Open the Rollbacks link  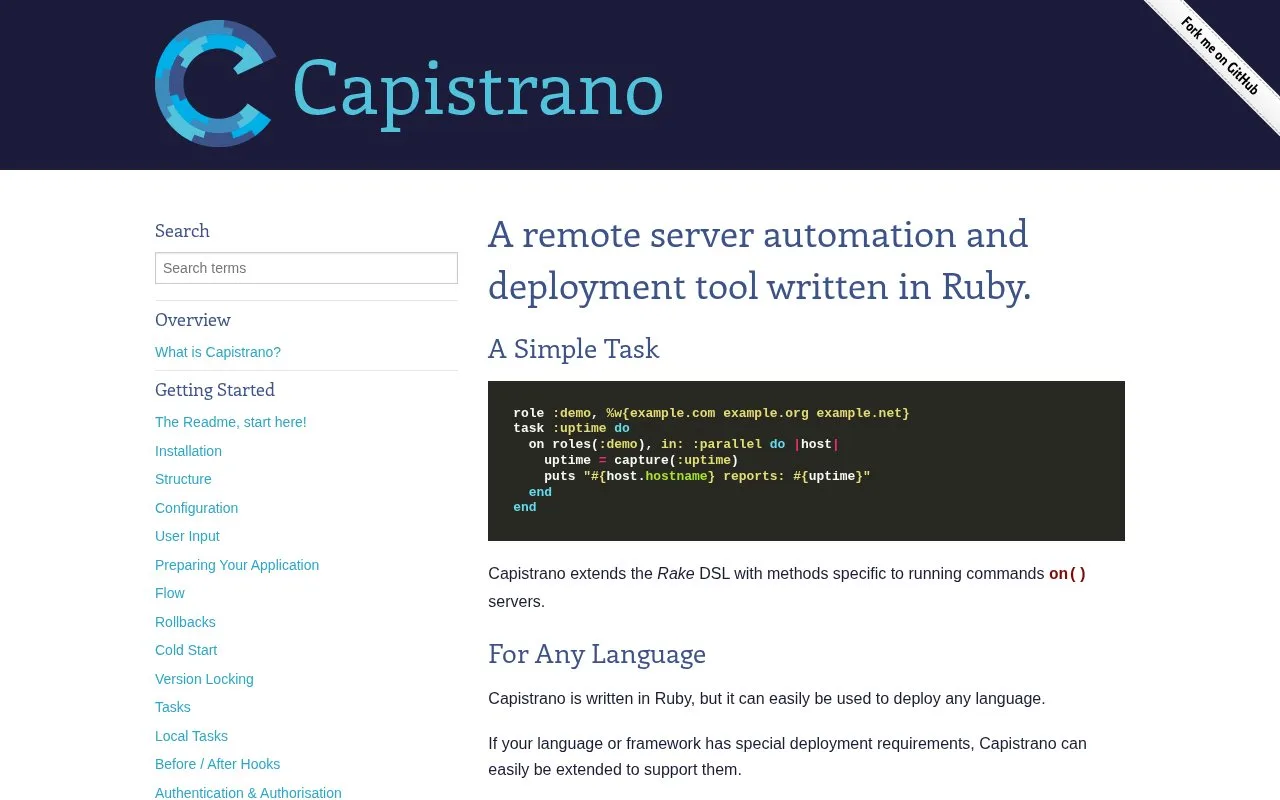click(185, 622)
